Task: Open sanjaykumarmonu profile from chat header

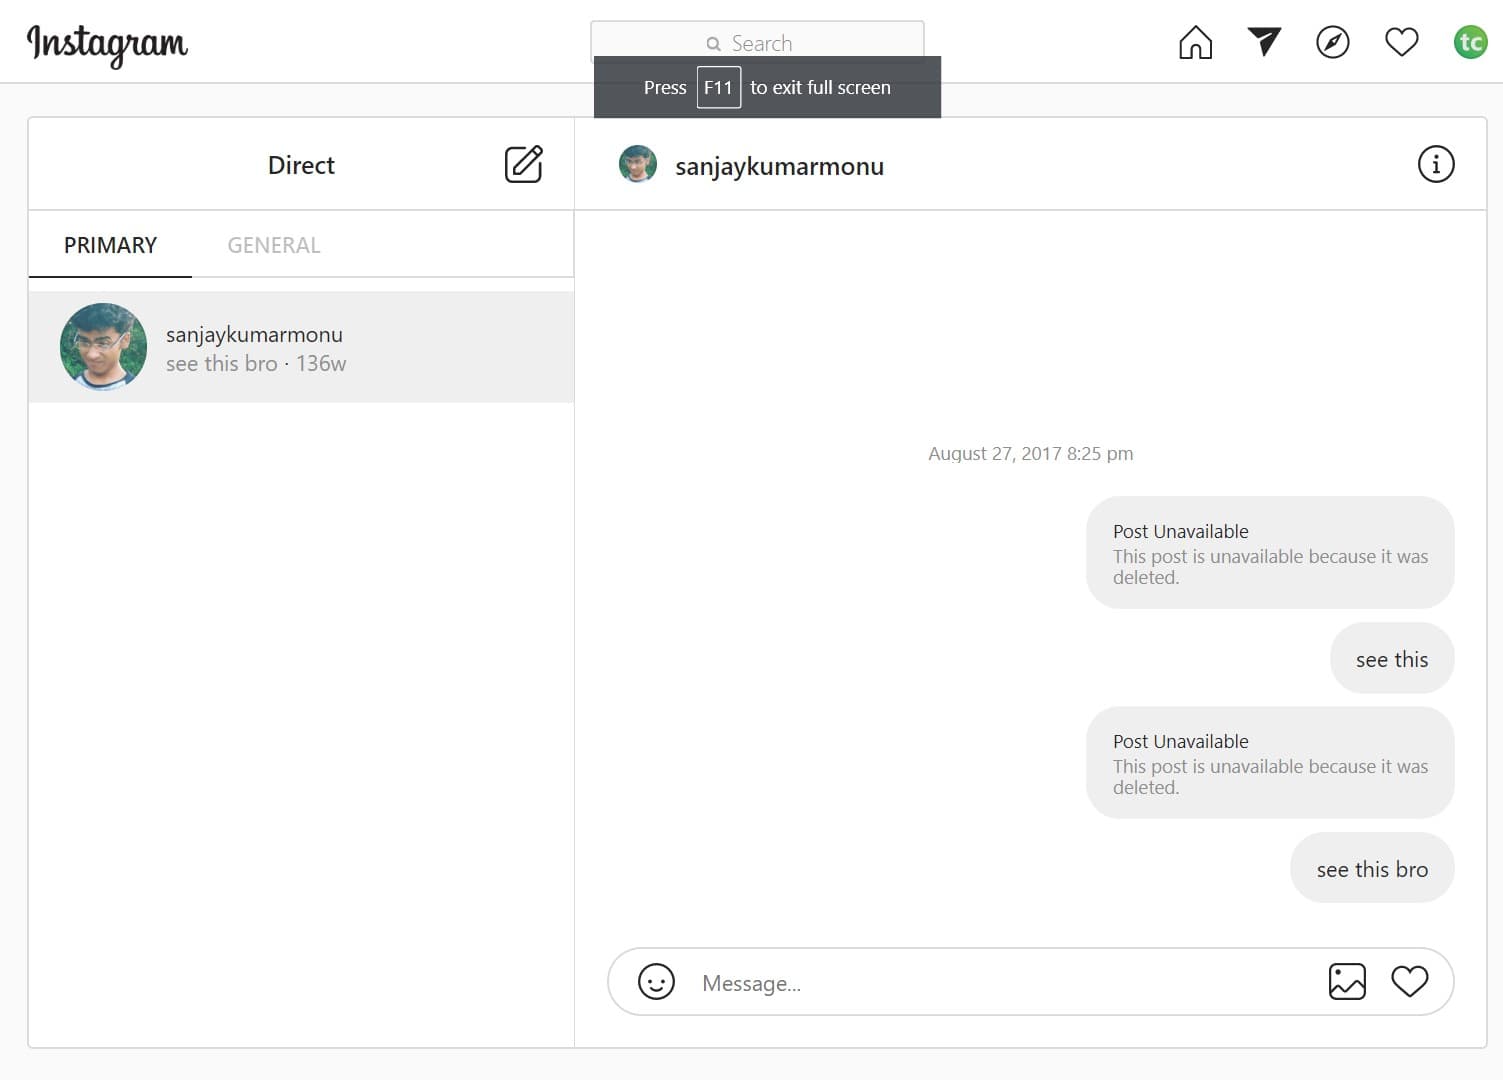Action: (779, 166)
